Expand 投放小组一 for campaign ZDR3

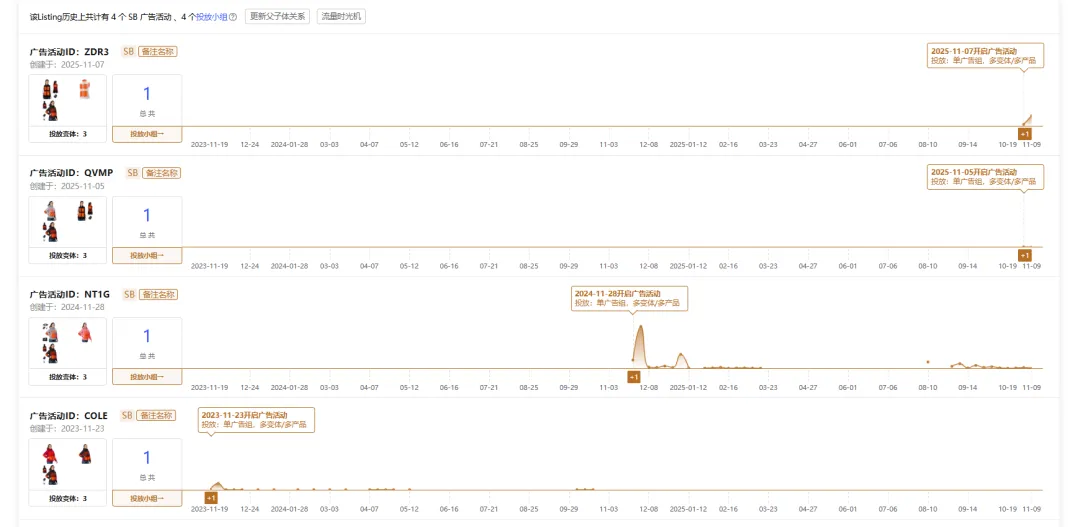pos(147,133)
